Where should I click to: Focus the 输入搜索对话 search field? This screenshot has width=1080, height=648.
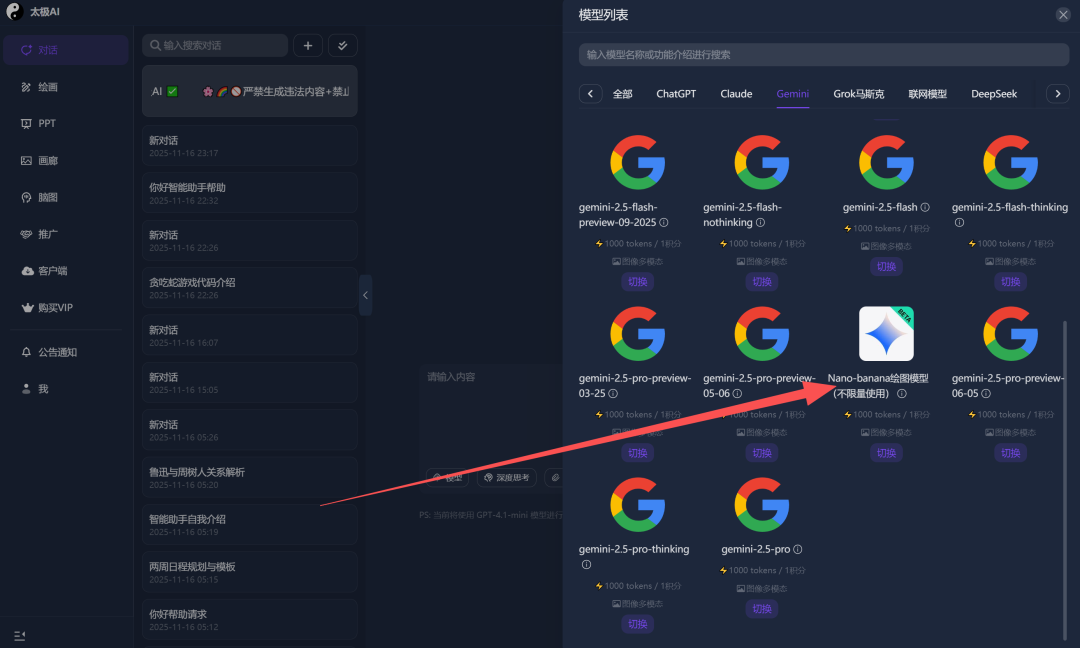point(215,45)
